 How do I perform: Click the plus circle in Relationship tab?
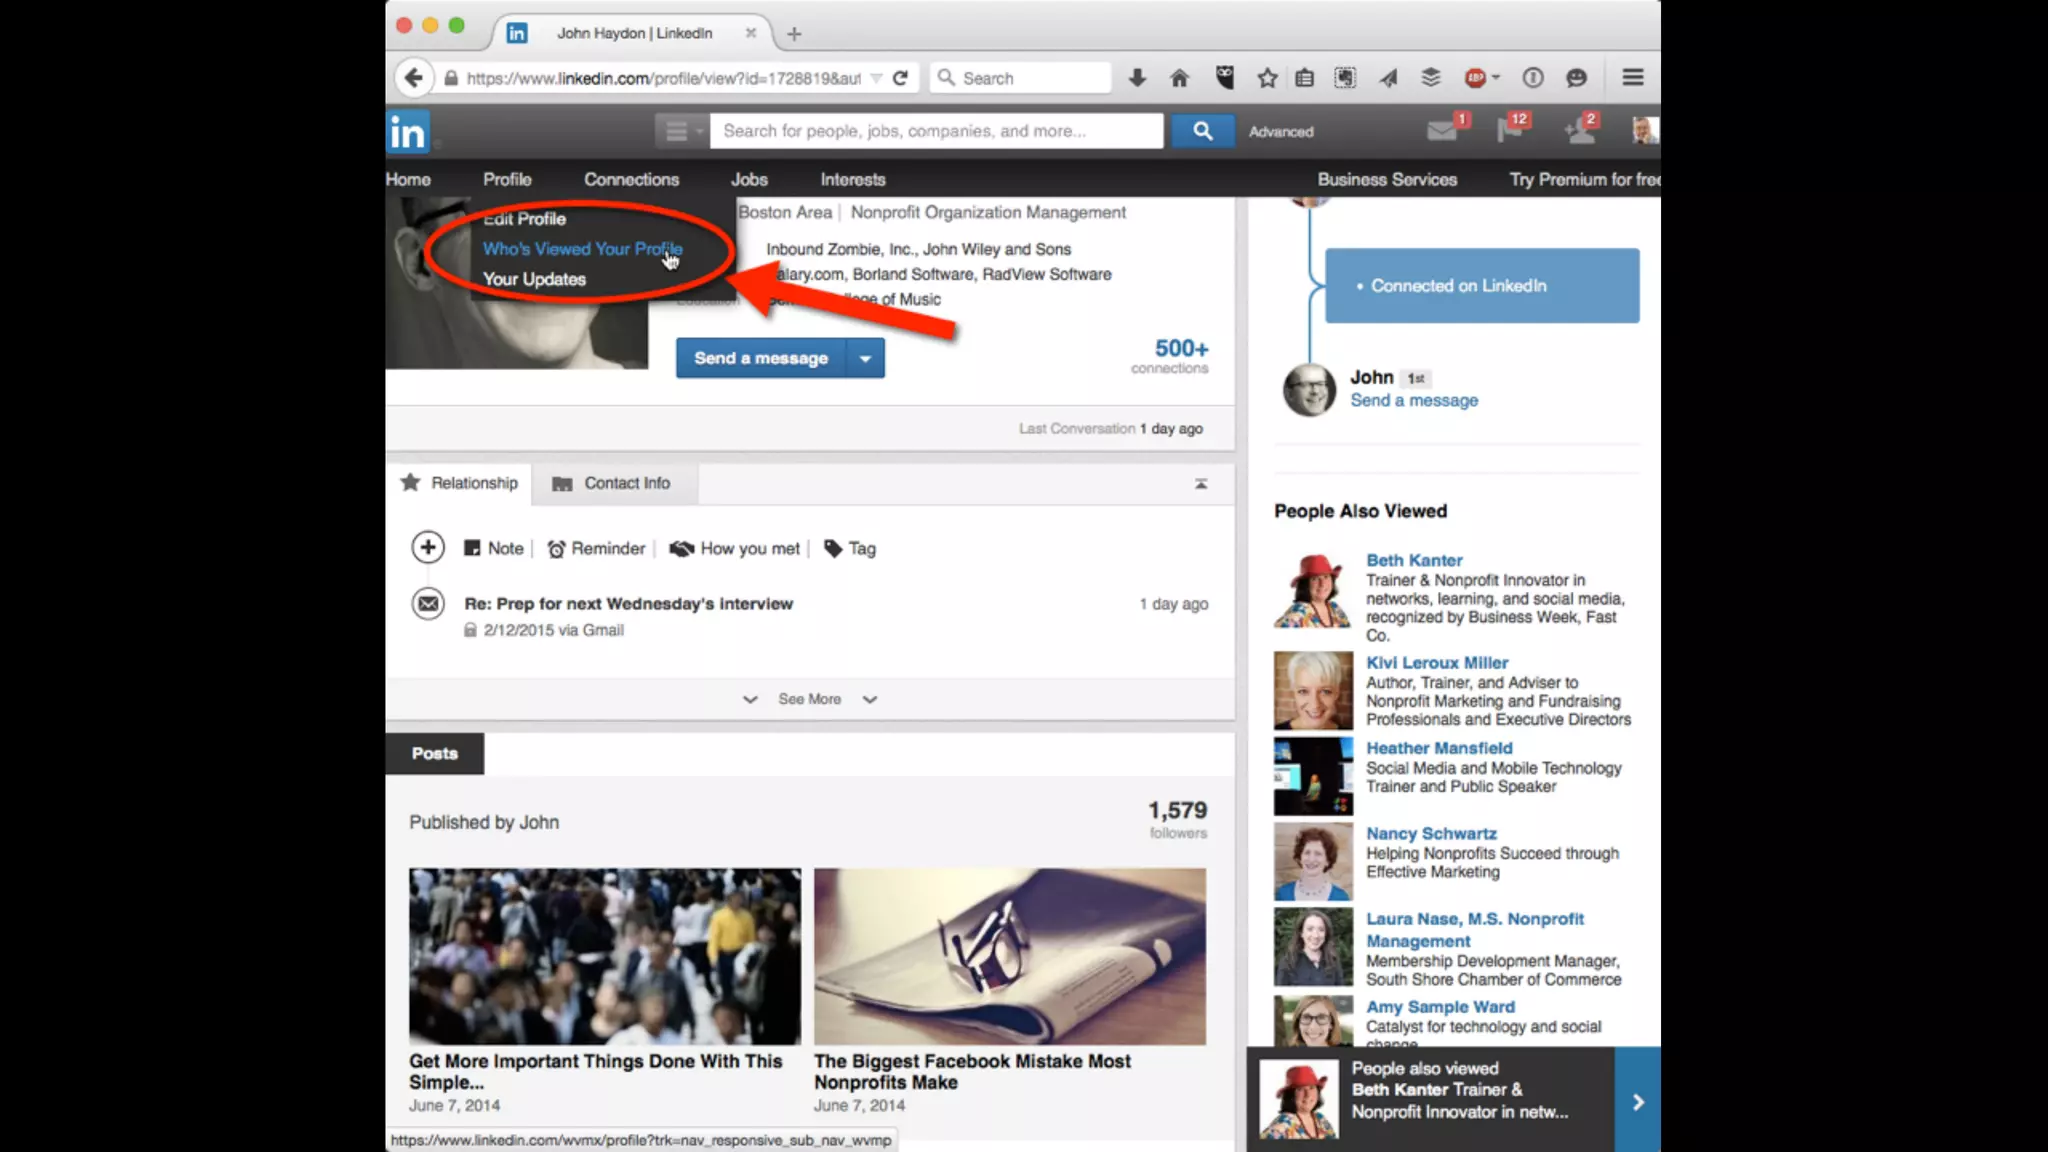[x=428, y=548]
